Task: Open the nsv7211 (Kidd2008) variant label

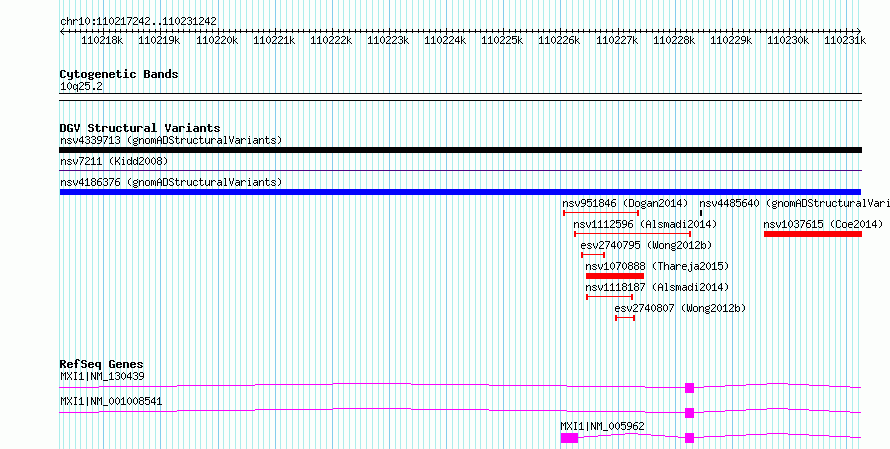Action: [114, 162]
